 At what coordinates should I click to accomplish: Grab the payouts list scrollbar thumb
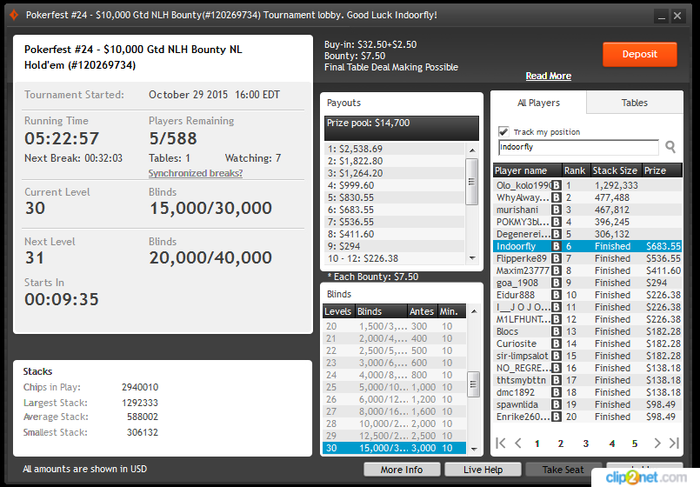pyautogui.click(x=471, y=181)
